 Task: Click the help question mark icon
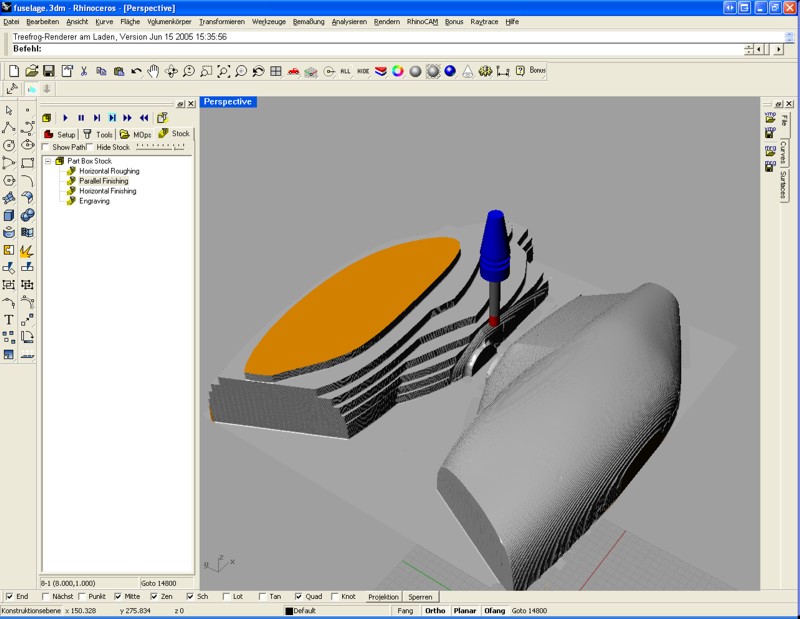(x=520, y=71)
